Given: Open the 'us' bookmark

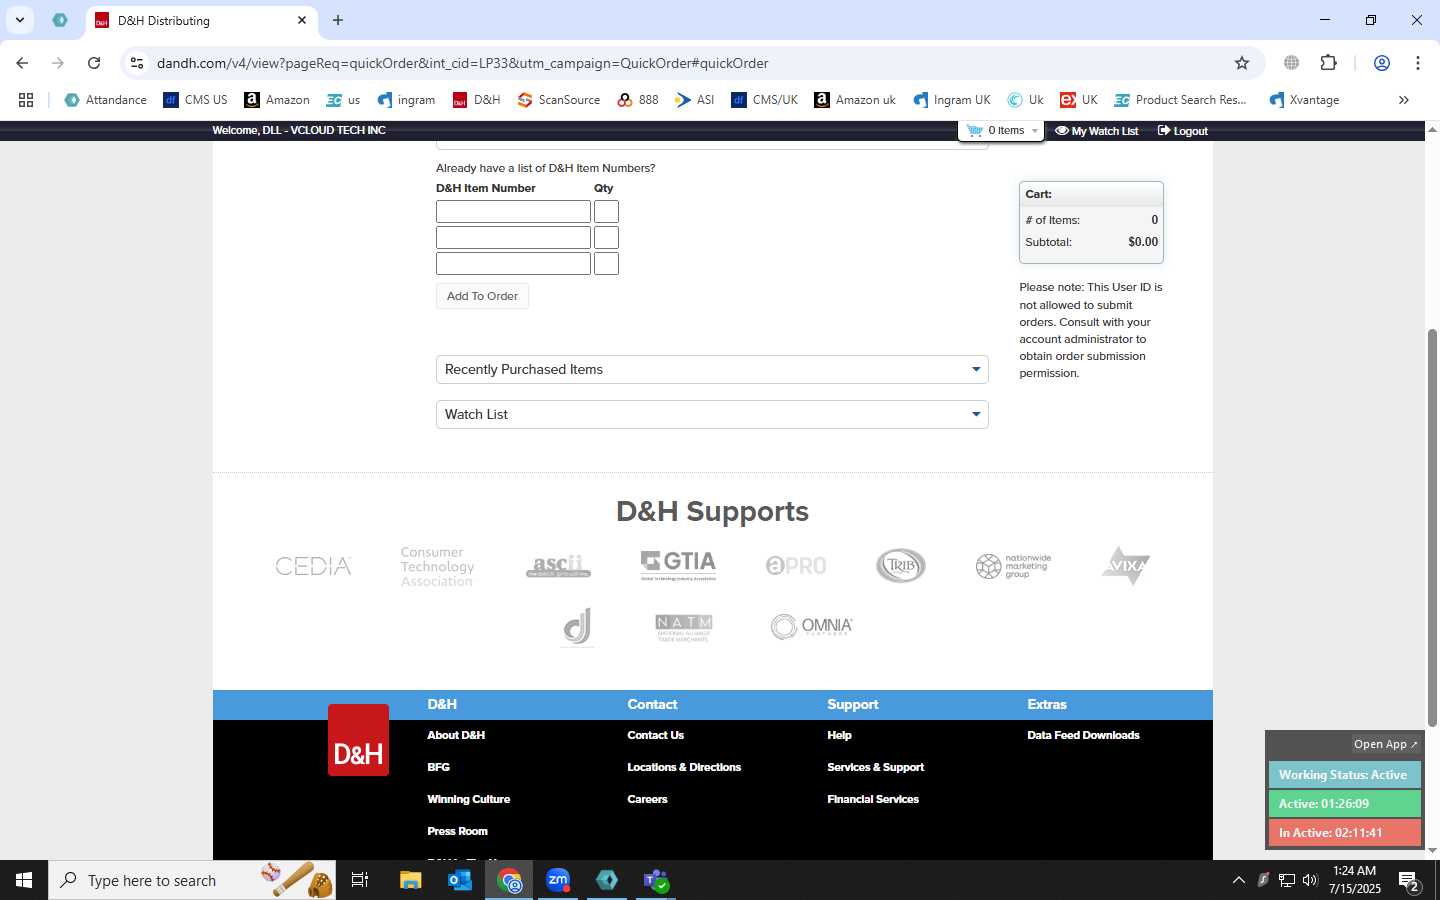Looking at the screenshot, I should tap(343, 100).
